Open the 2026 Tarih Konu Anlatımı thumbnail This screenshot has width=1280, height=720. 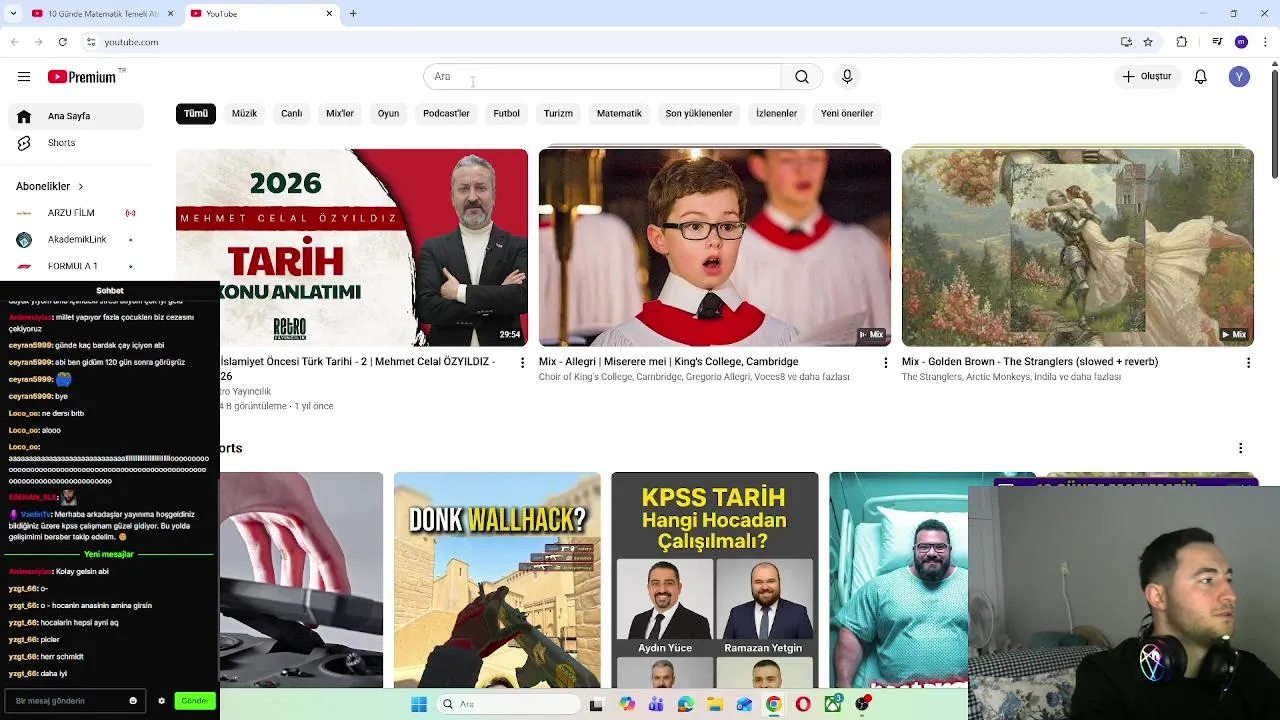click(x=352, y=247)
